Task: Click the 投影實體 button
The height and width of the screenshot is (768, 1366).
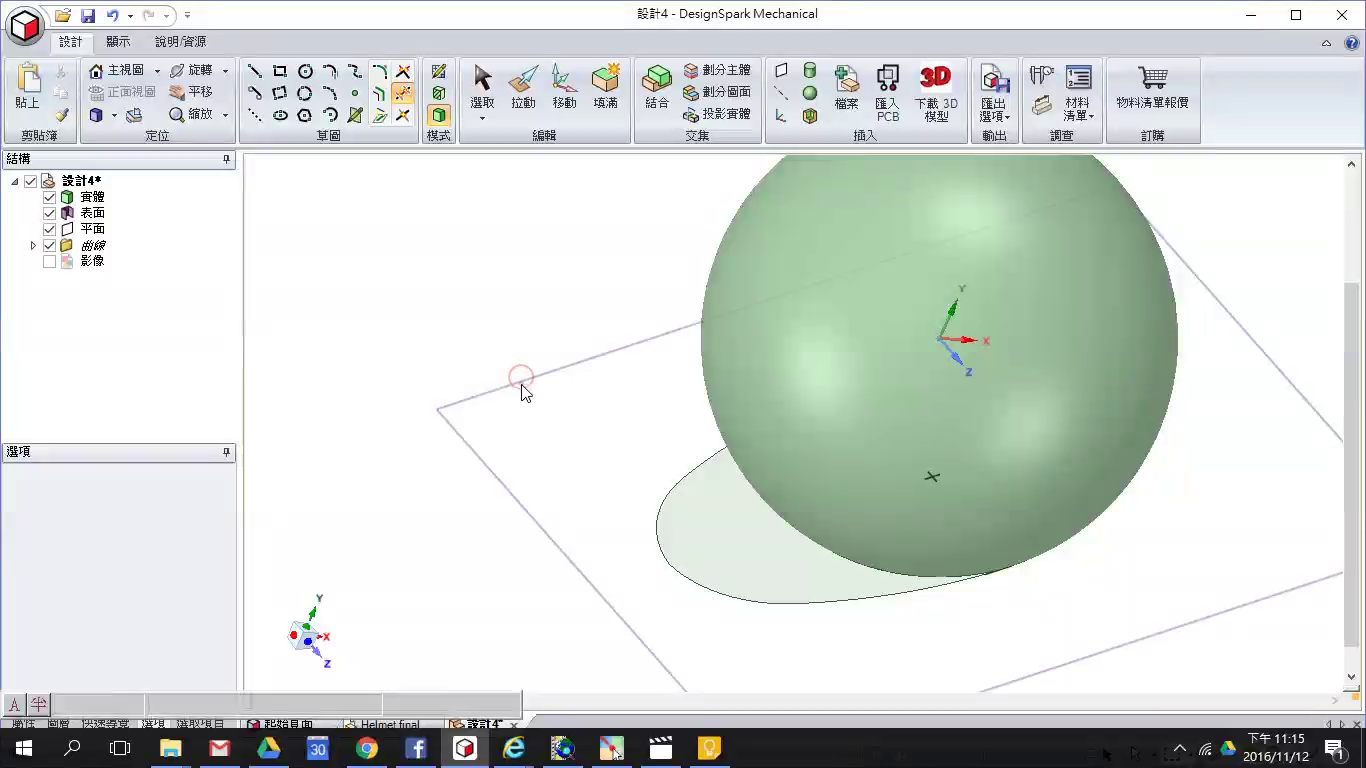Action: tap(717, 115)
